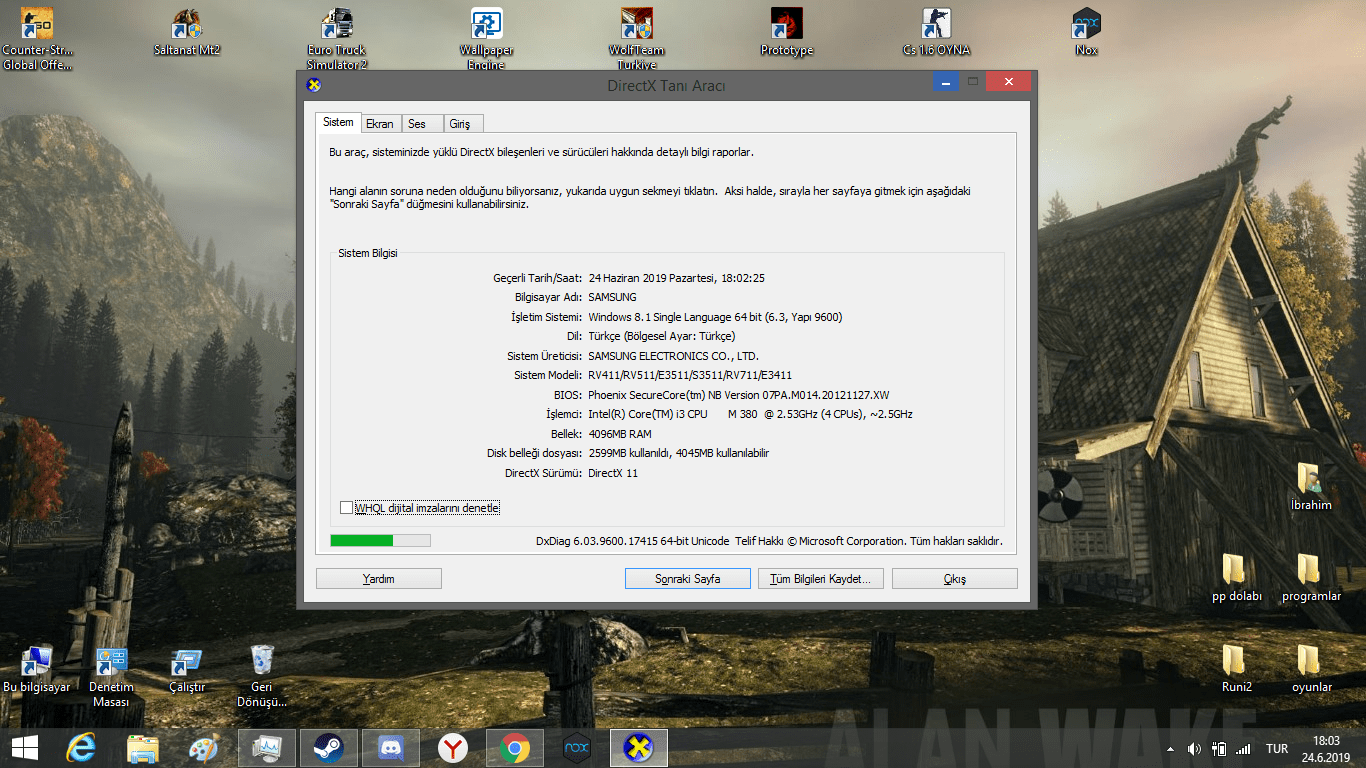Open system monitor app in taskbar
Image resolution: width=1366 pixels, height=768 pixels.
267,748
